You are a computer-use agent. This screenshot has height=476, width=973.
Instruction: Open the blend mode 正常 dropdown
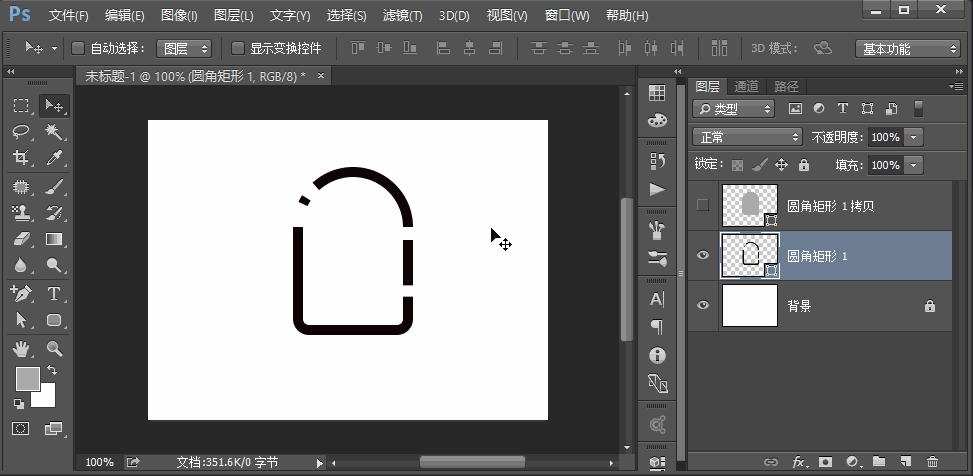(x=748, y=137)
